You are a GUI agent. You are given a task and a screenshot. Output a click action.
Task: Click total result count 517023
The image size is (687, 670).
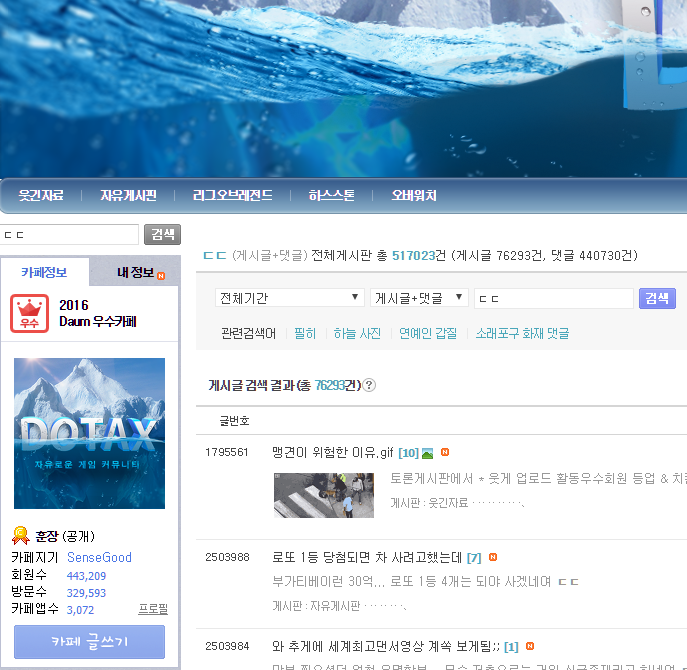coord(413,255)
